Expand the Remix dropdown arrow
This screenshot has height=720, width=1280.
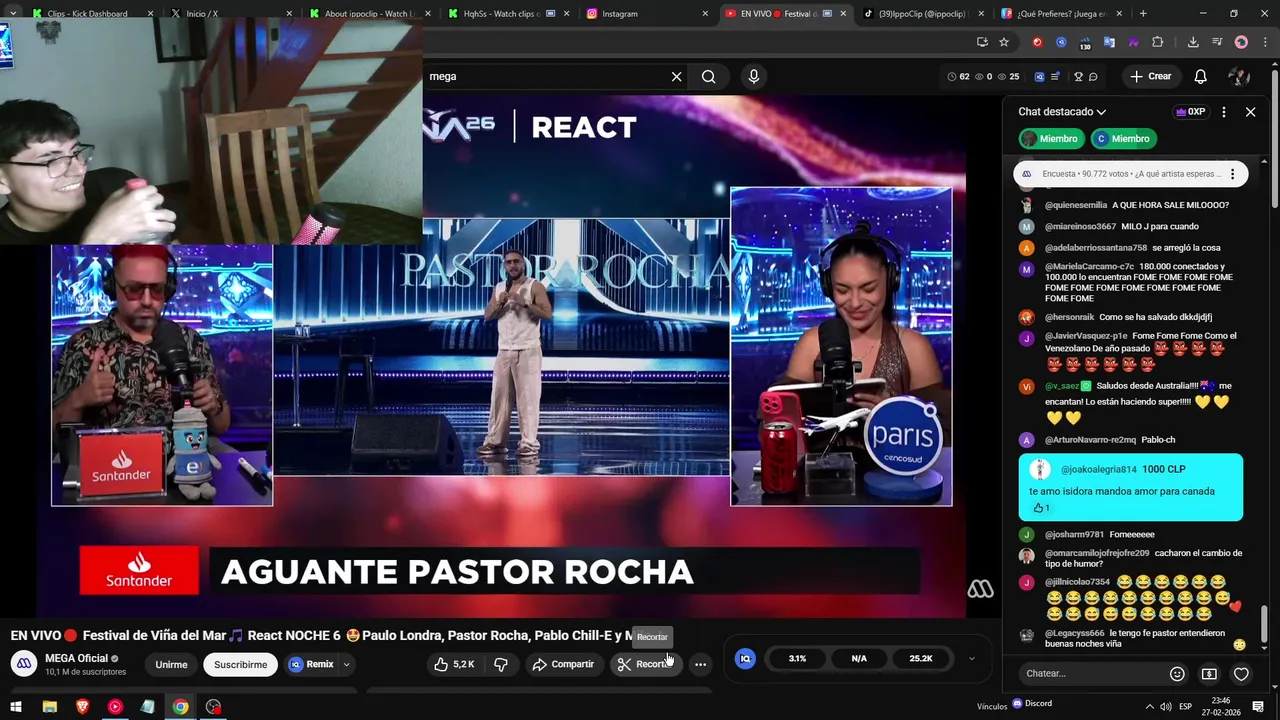pos(346,664)
